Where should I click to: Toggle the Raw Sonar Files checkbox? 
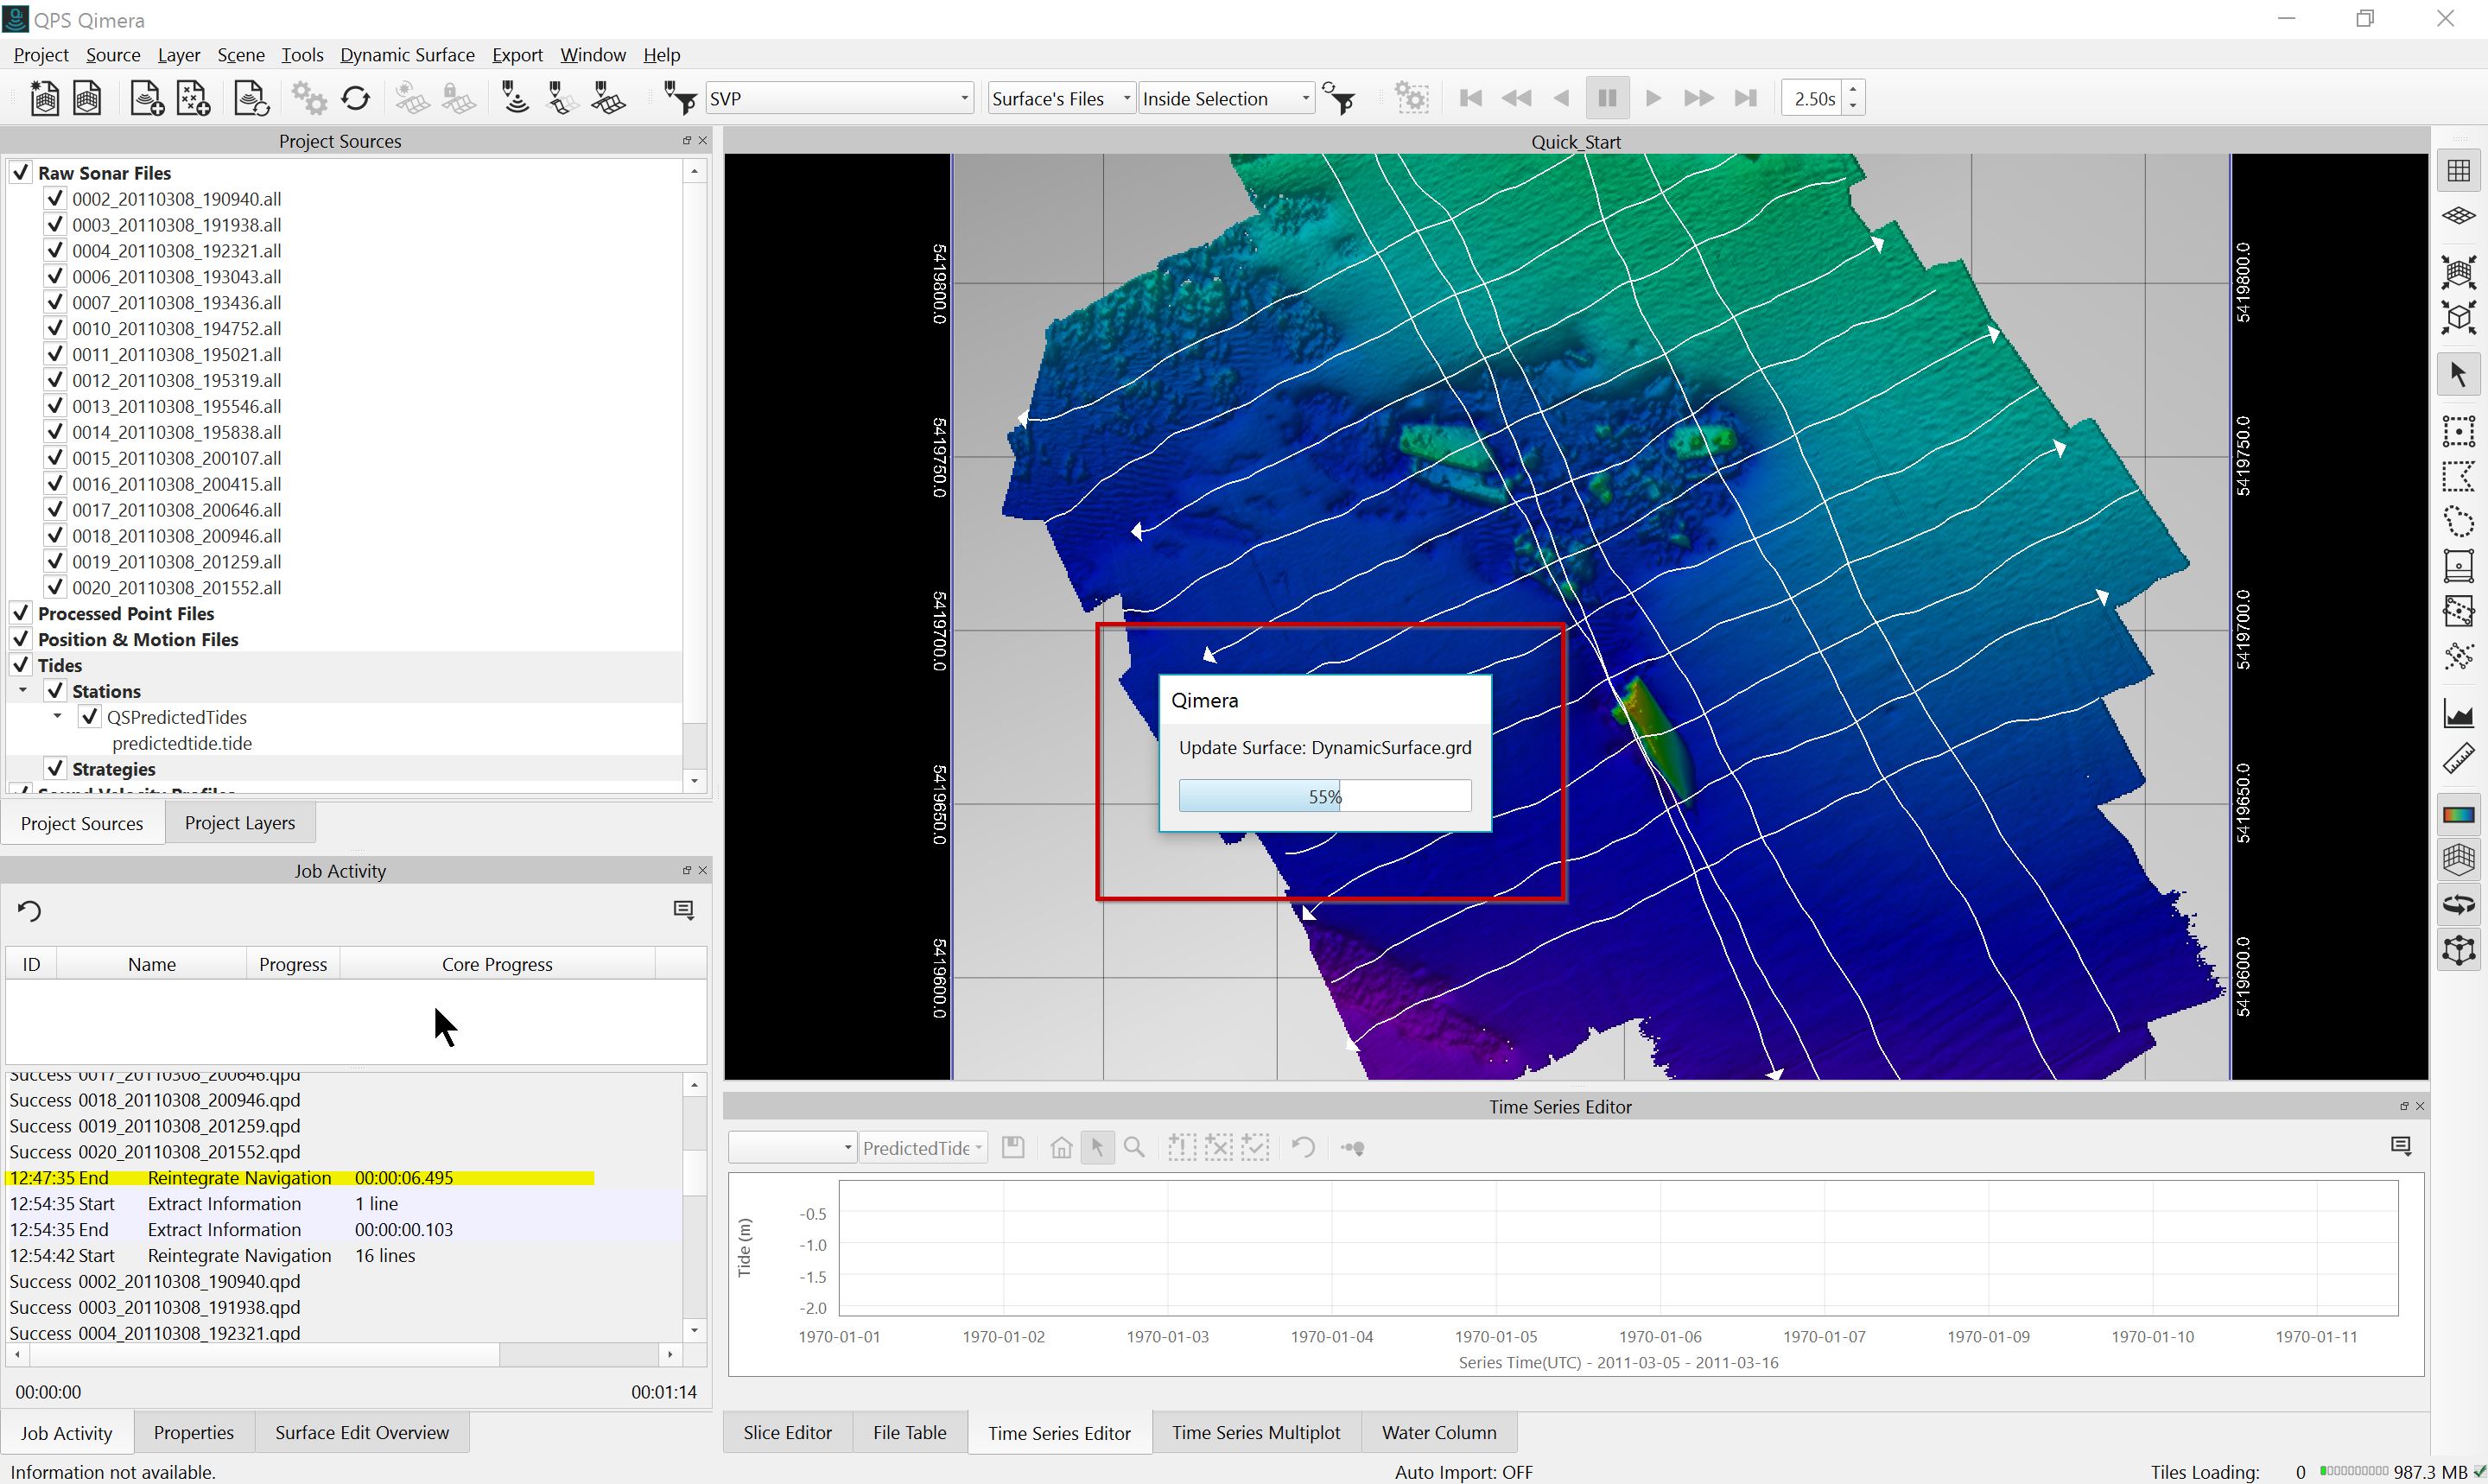(x=21, y=172)
